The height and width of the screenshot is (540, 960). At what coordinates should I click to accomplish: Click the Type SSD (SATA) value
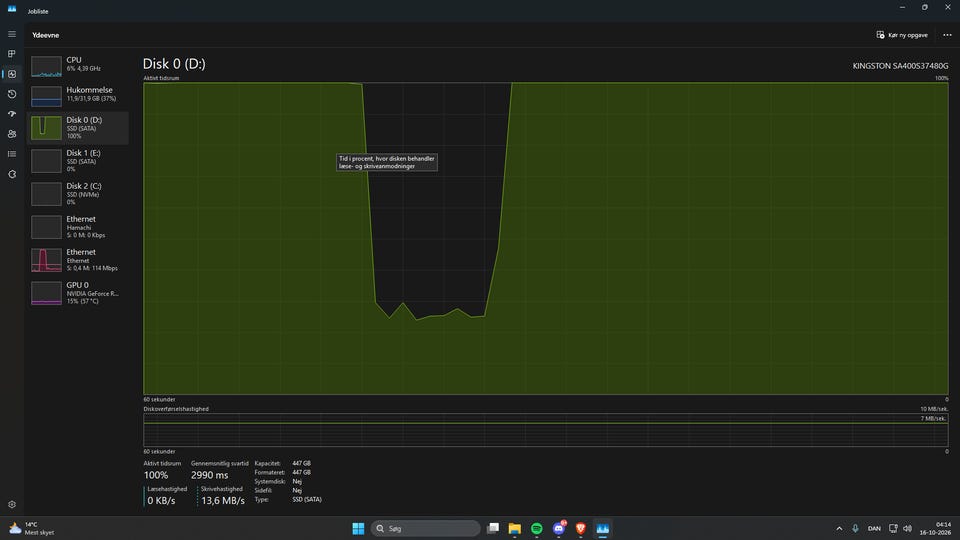pyautogui.click(x=307, y=500)
